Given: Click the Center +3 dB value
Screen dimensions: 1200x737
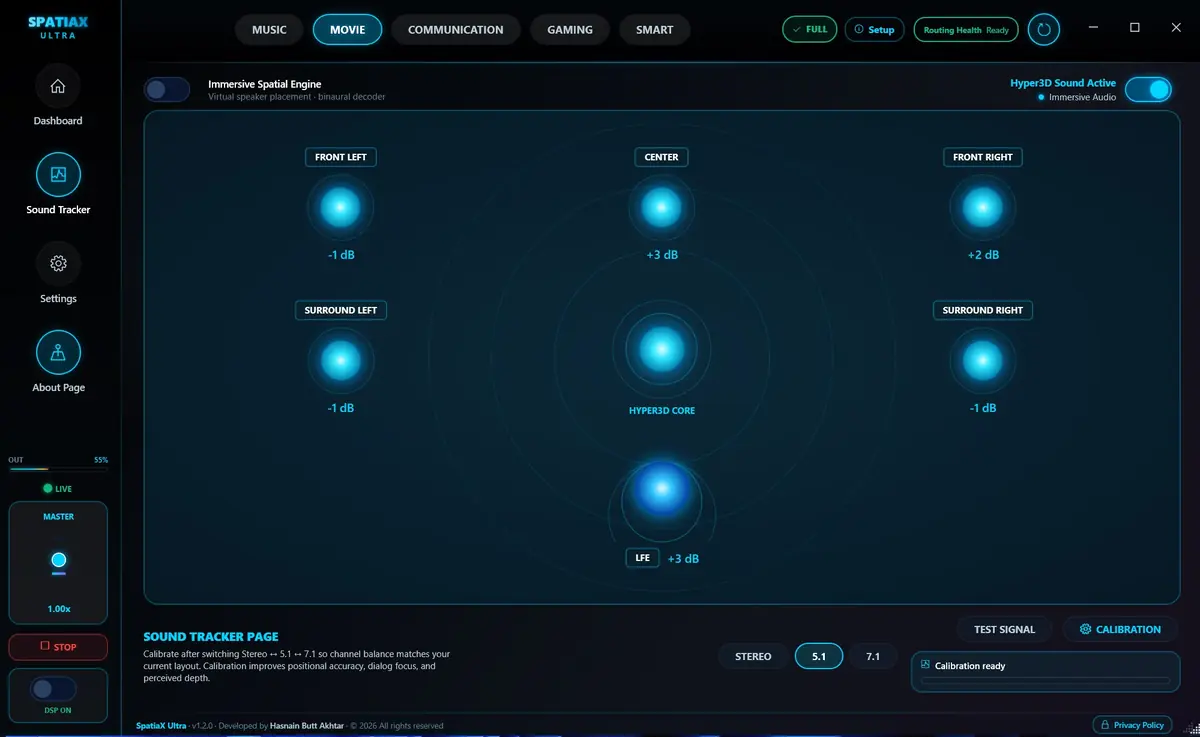Looking at the screenshot, I should 662,255.
